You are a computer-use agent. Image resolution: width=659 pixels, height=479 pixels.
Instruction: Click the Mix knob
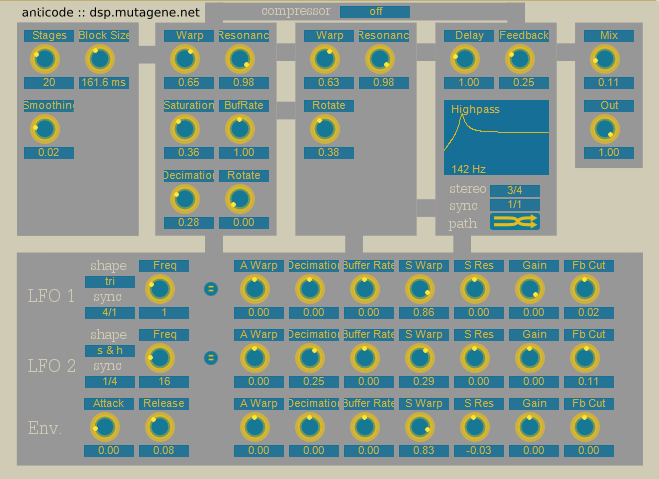605,59
